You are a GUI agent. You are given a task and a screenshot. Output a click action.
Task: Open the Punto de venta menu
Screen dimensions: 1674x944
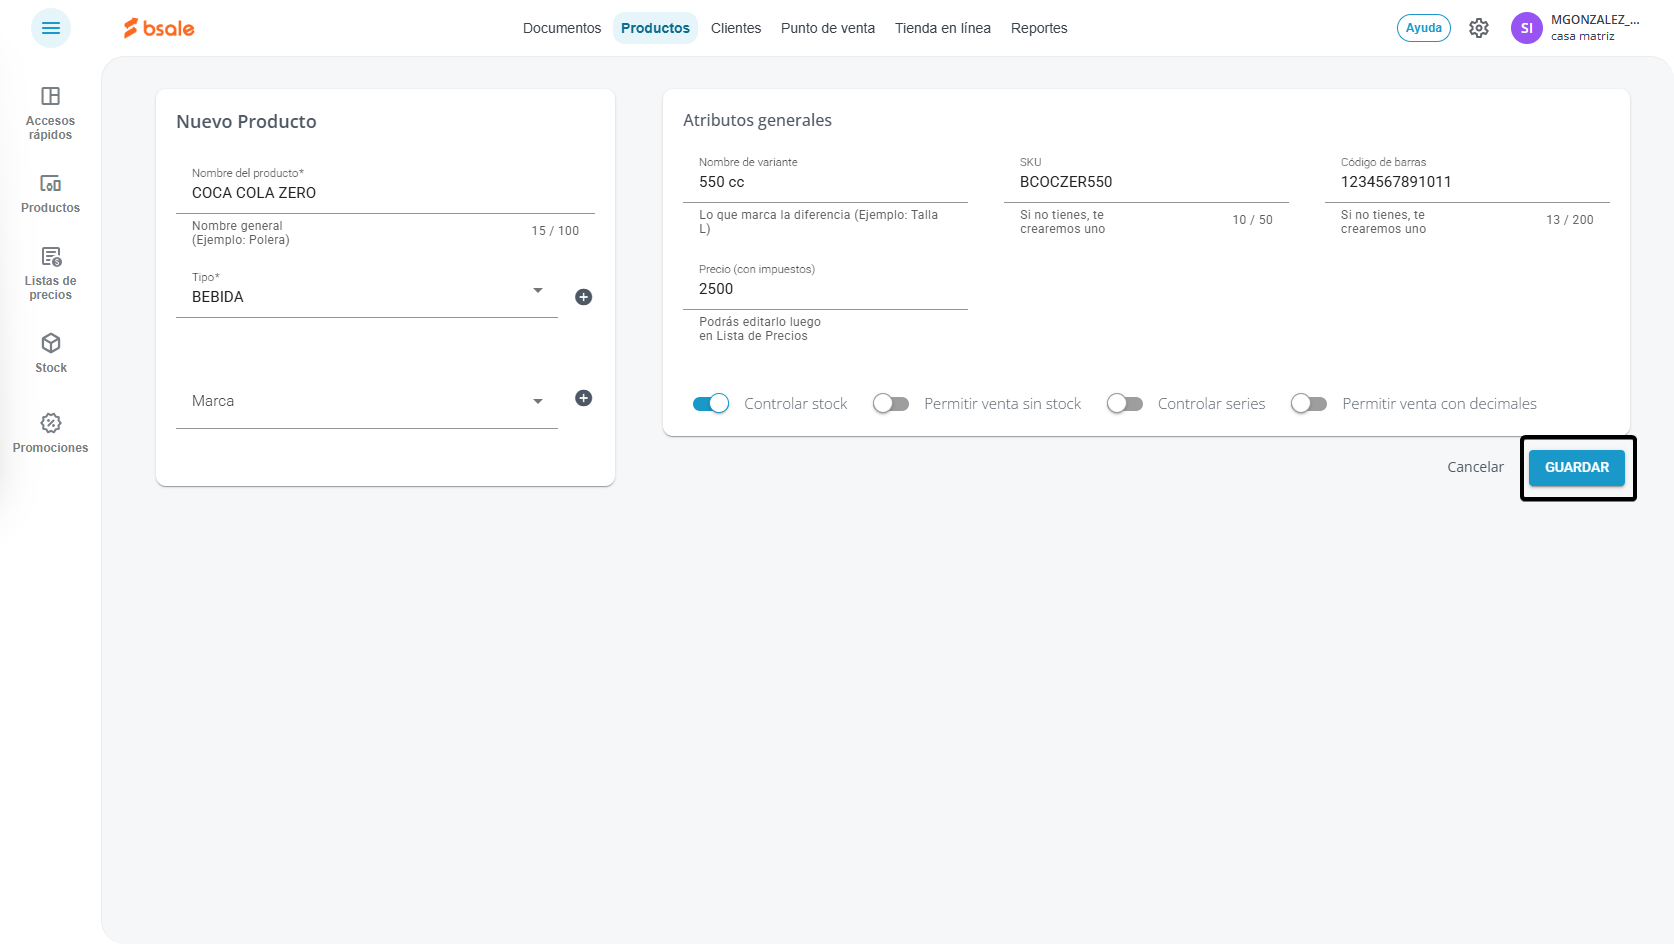click(828, 28)
